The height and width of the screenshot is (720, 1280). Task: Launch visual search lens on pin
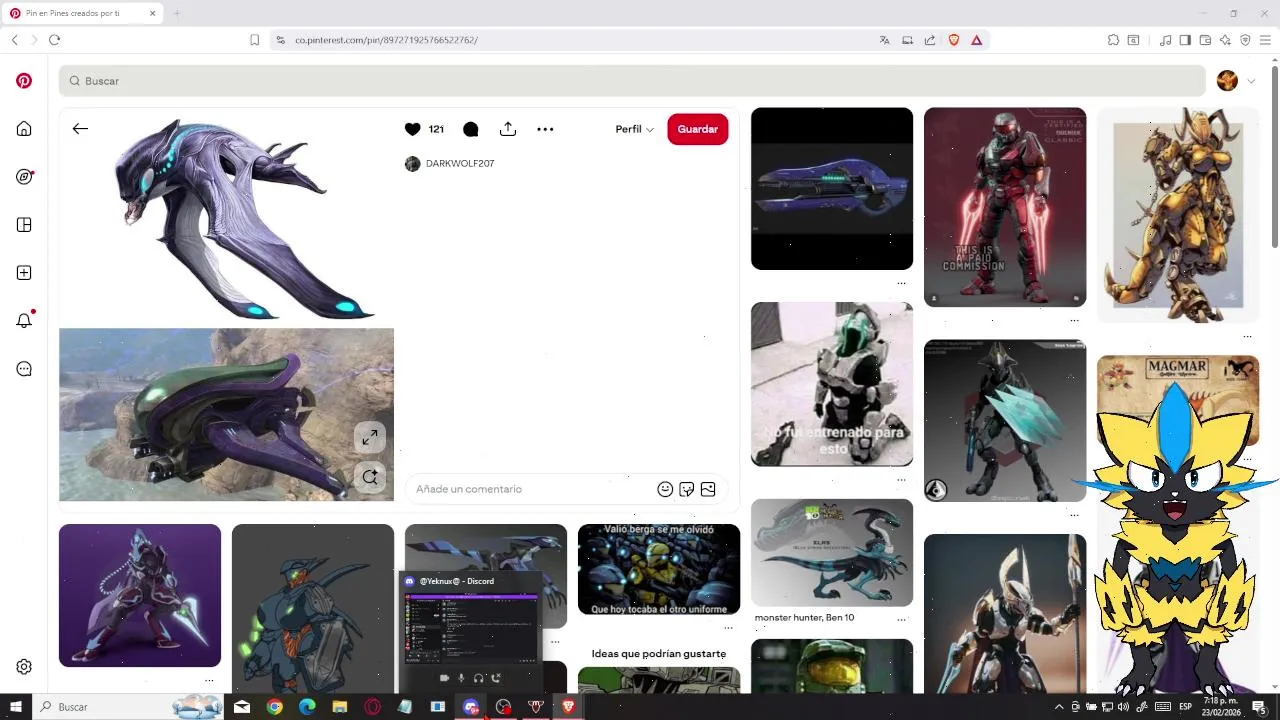(370, 477)
